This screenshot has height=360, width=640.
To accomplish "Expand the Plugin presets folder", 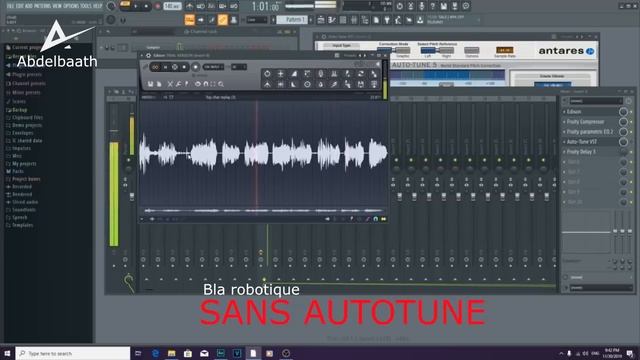I will 27,75.
